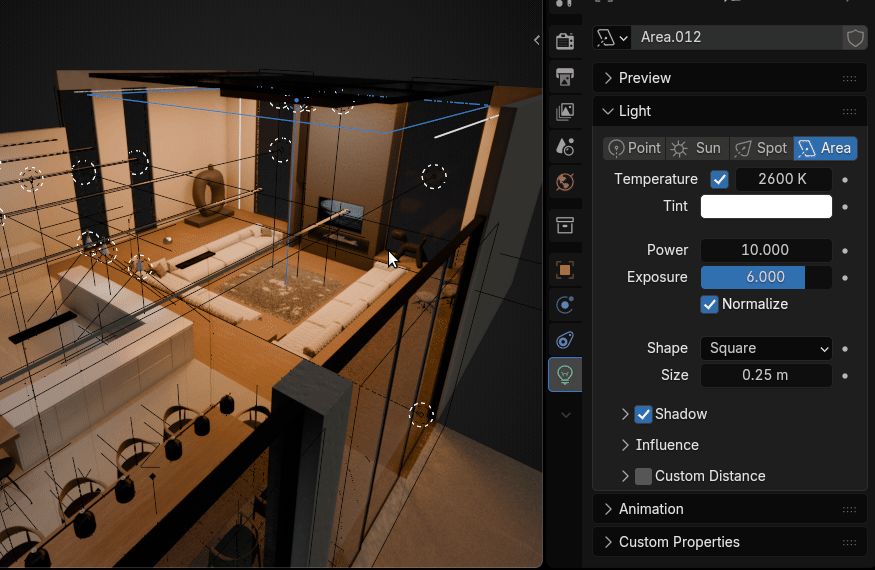Click the animate dot next to Power

(x=845, y=251)
